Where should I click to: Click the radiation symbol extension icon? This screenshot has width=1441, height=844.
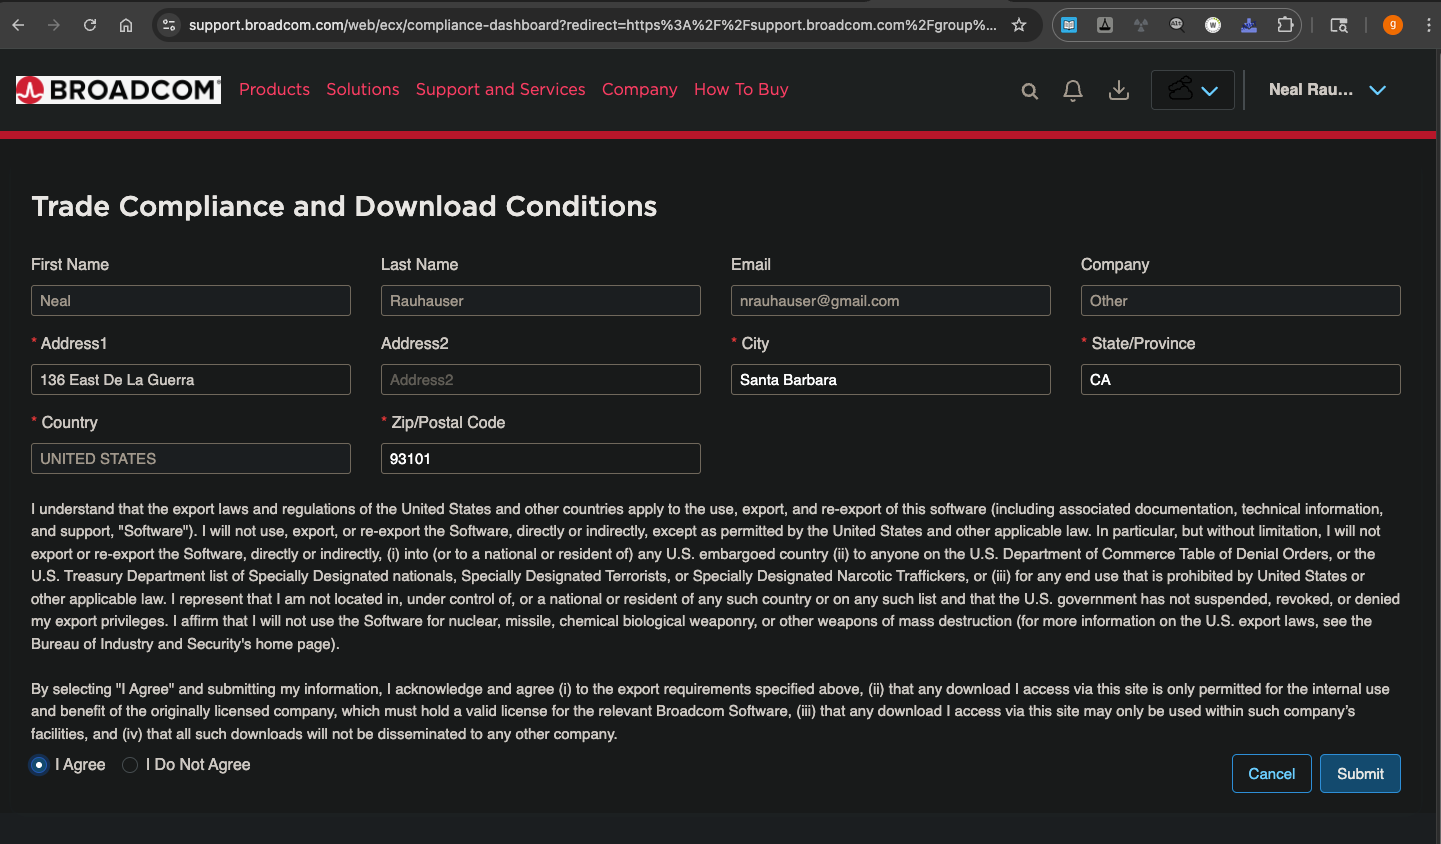tap(1141, 25)
